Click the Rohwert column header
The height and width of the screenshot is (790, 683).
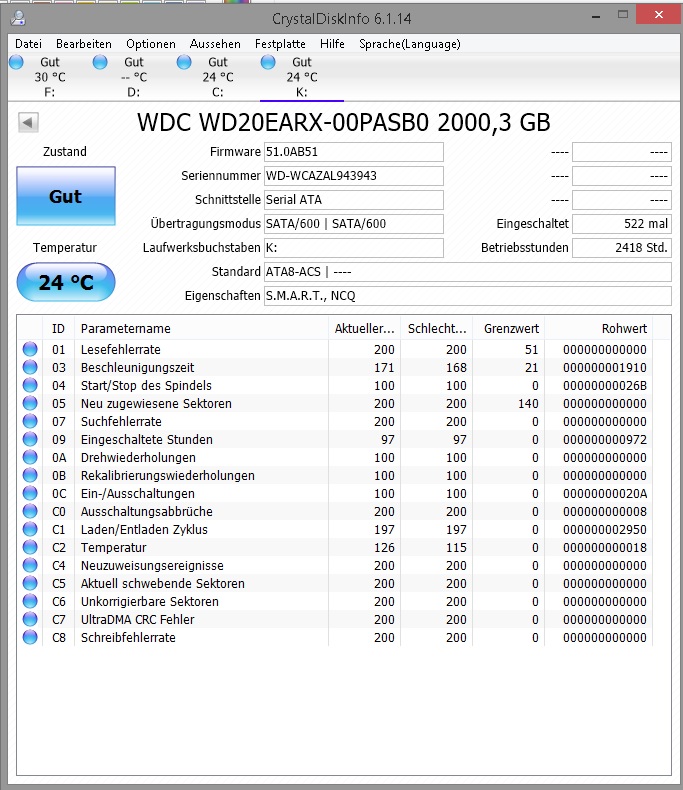(x=598, y=328)
